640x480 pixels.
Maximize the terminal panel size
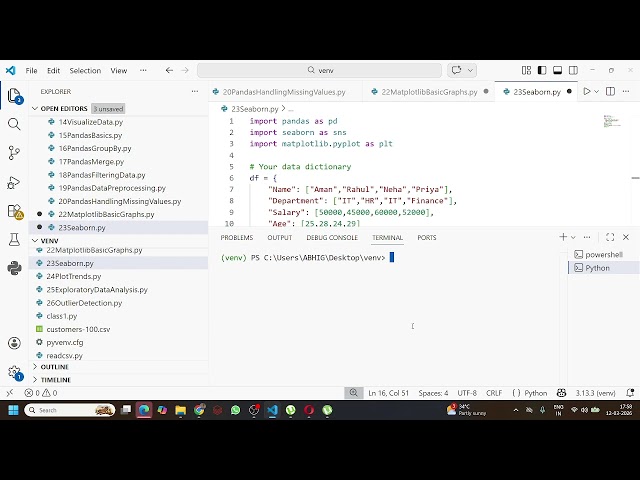(610, 237)
